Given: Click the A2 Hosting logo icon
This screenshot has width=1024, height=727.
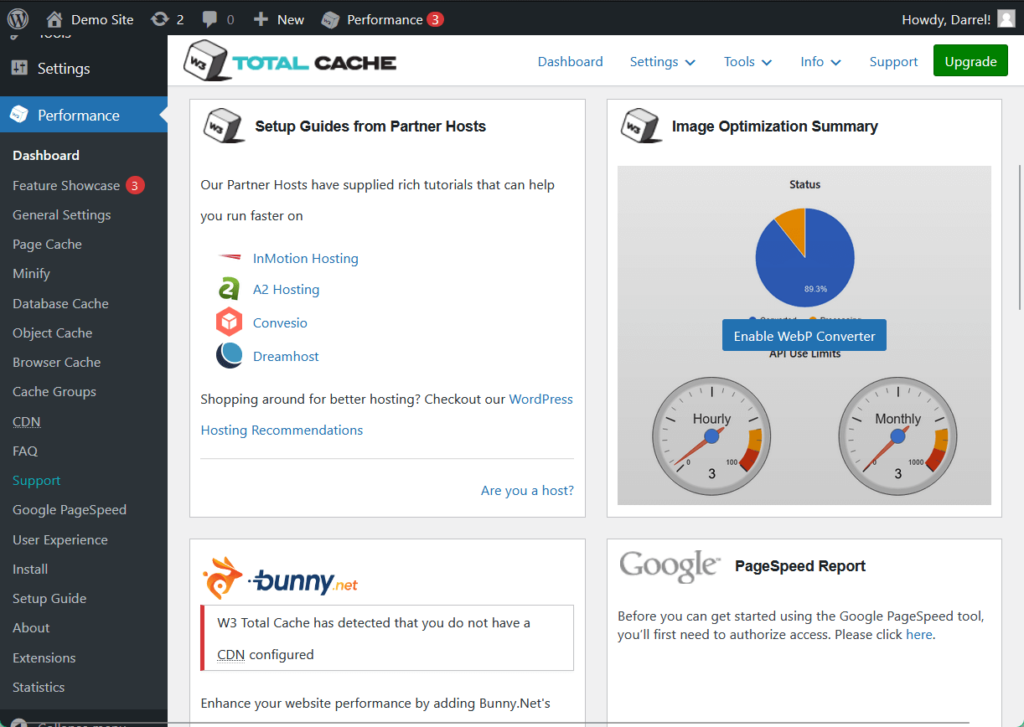Looking at the screenshot, I should pos(229,288).
